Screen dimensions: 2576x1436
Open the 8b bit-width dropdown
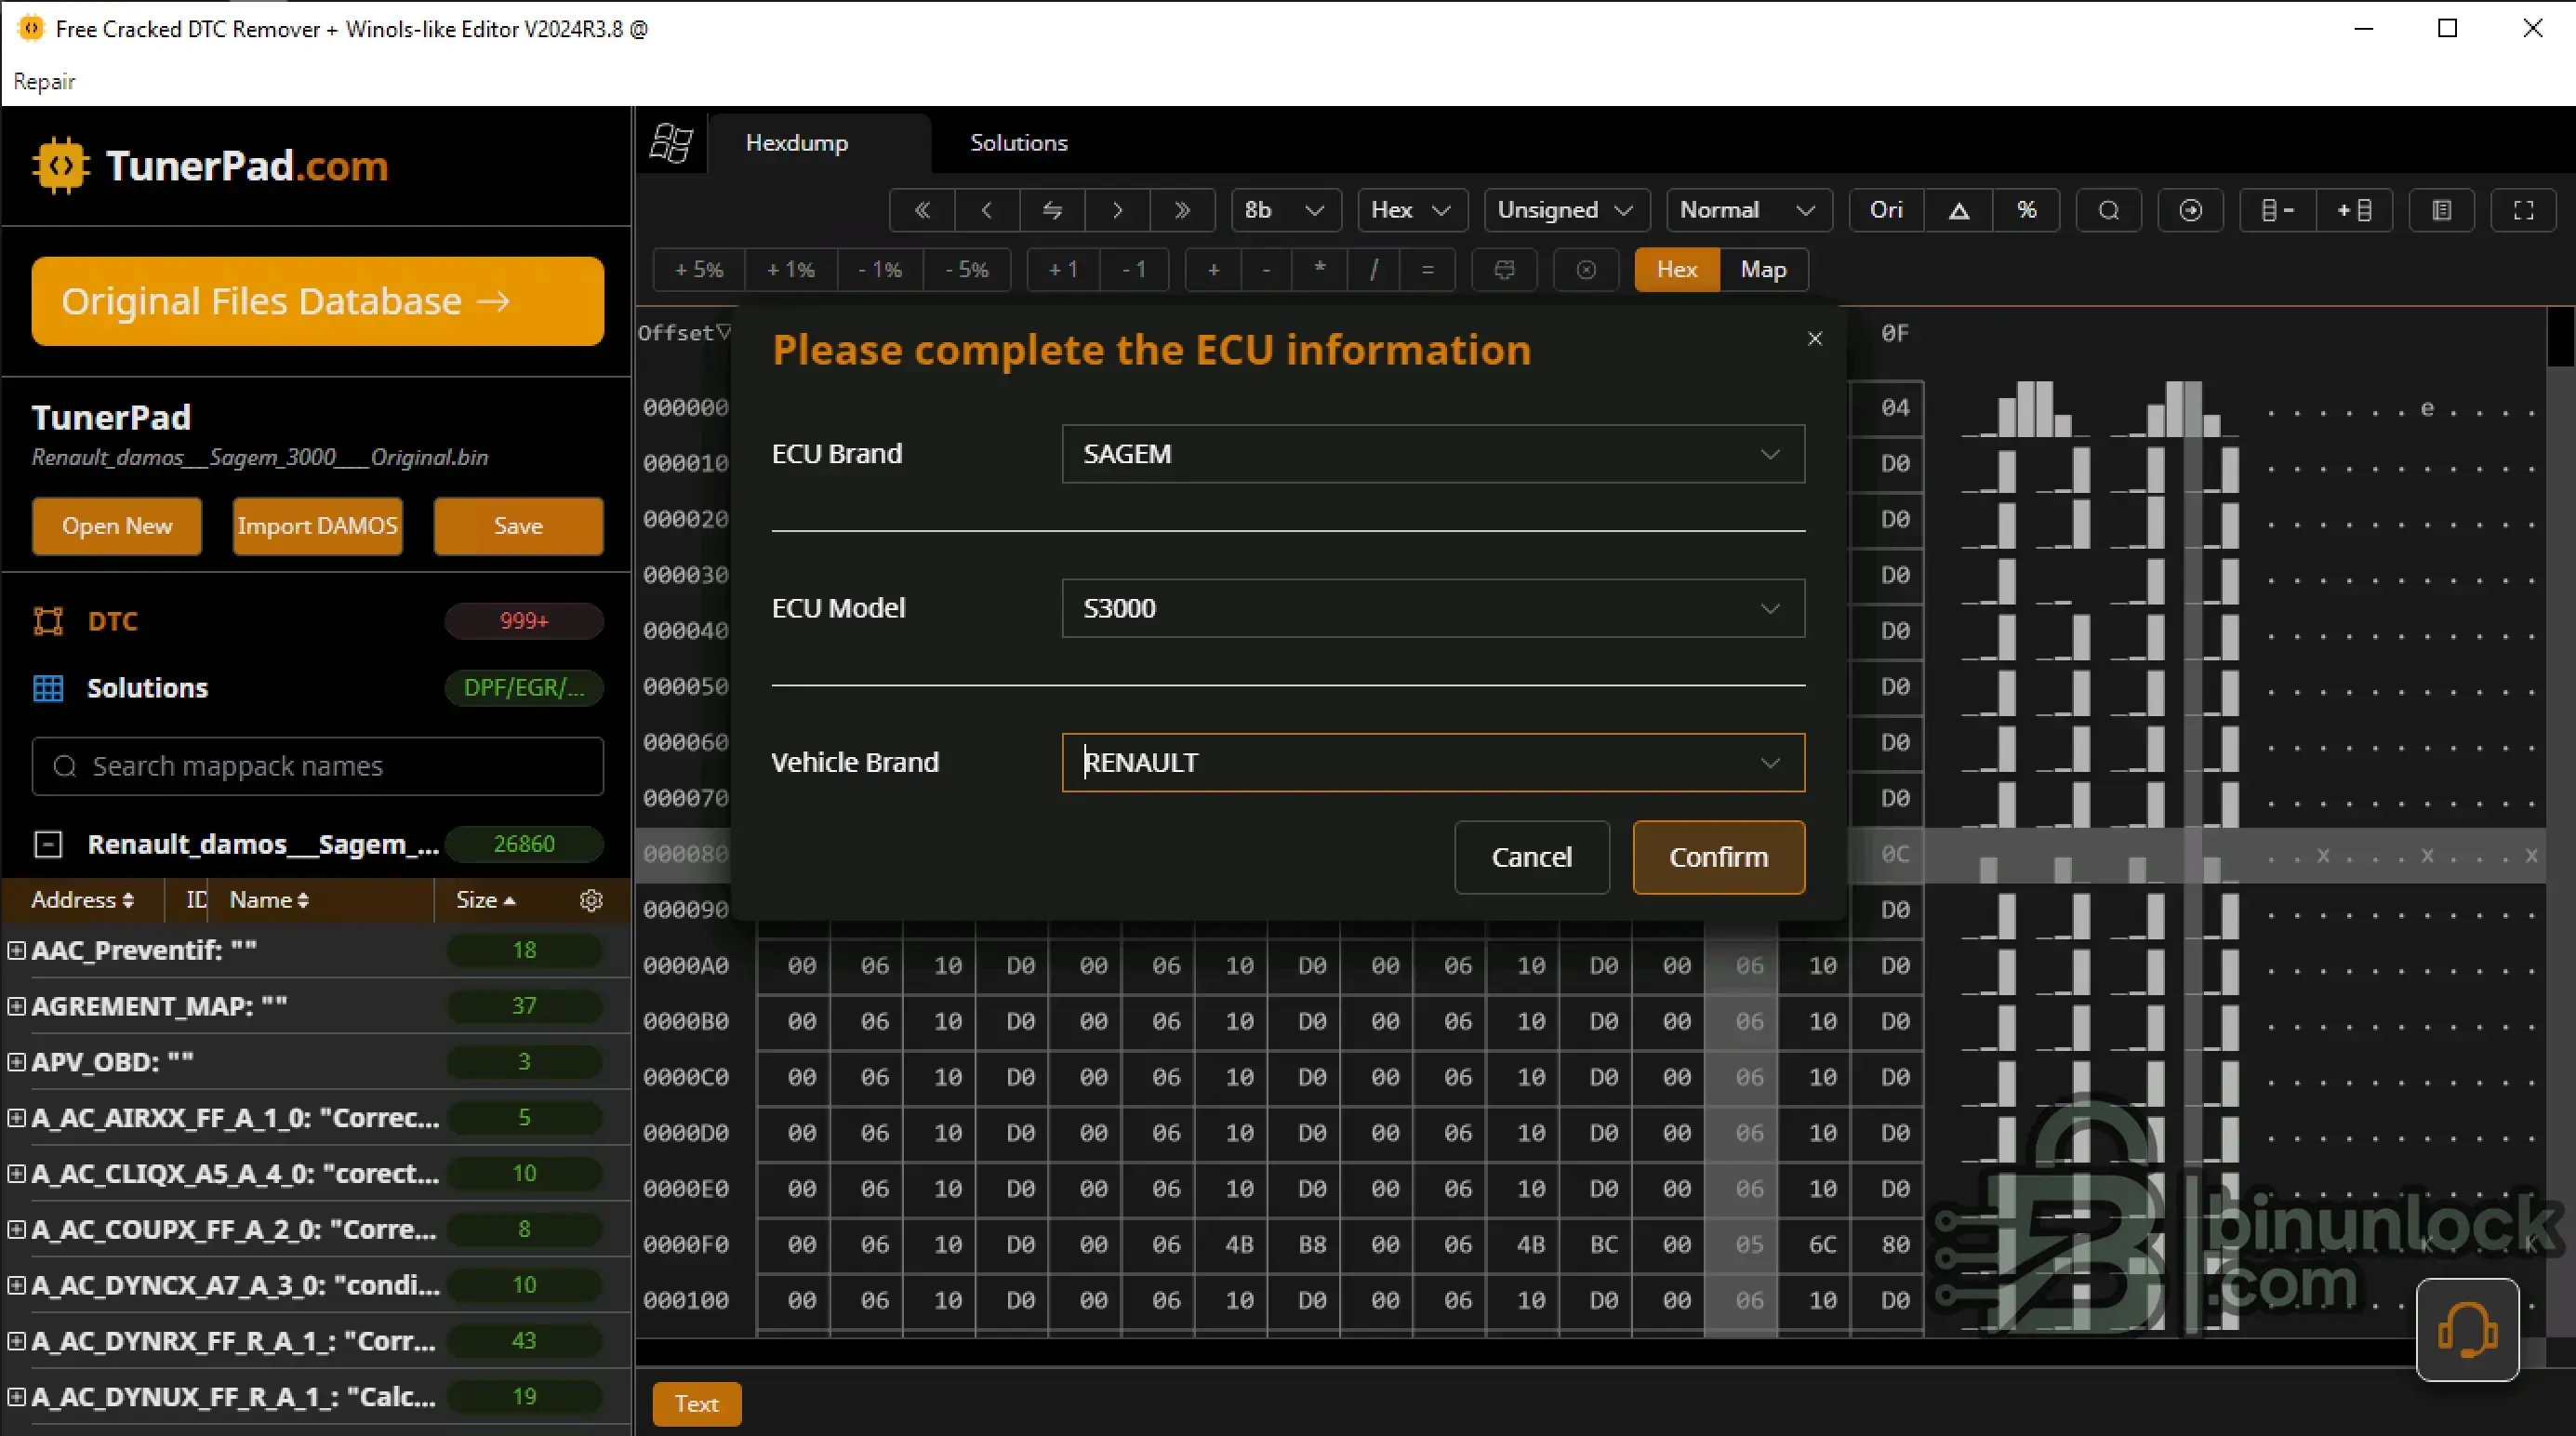[1285, 210]
